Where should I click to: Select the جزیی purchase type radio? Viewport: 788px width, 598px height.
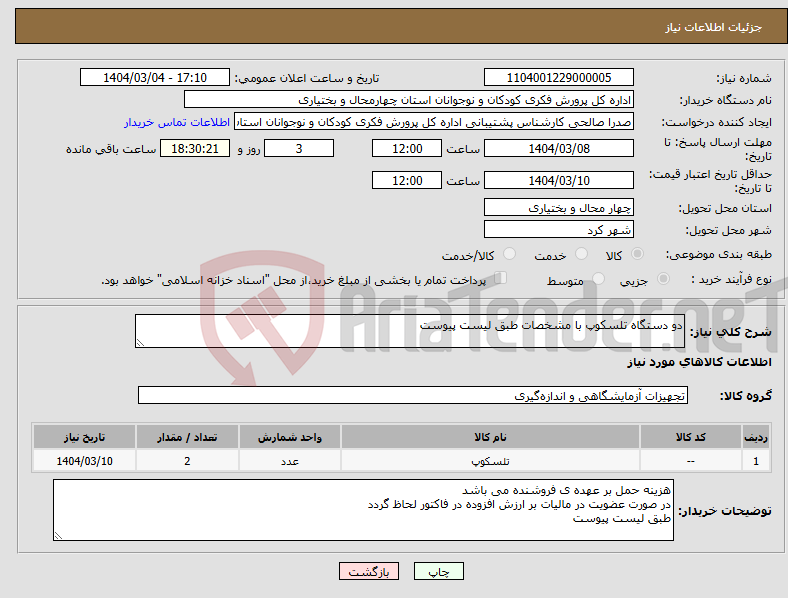(663, 279)
